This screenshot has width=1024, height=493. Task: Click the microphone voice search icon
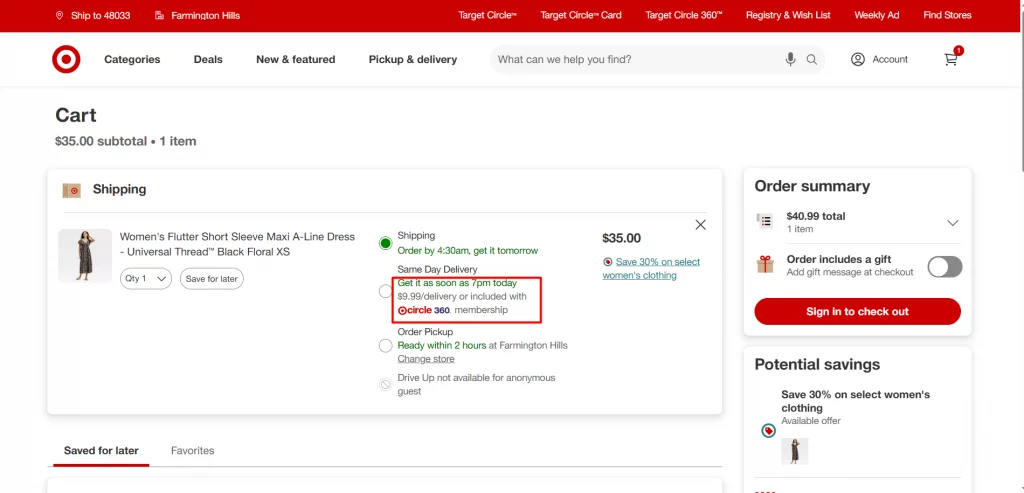[x=790, y=59]
